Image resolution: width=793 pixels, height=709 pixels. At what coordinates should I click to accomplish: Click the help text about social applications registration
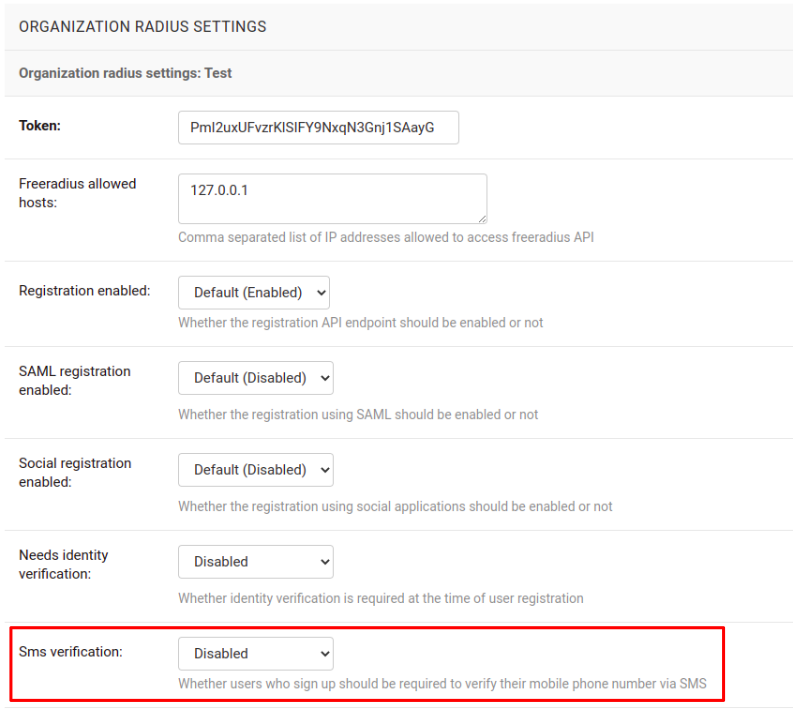pyautogui.click(x=395, y=506)
